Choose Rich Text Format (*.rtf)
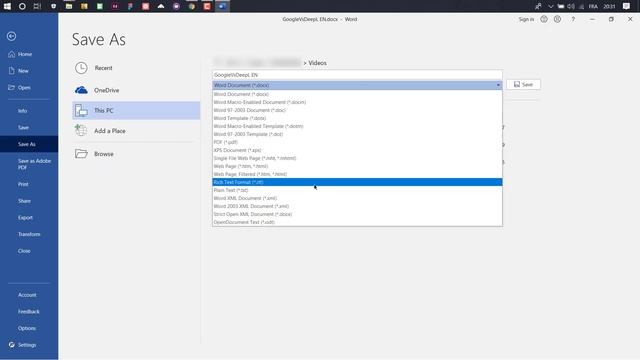640x360 pixels. (358, 182)
